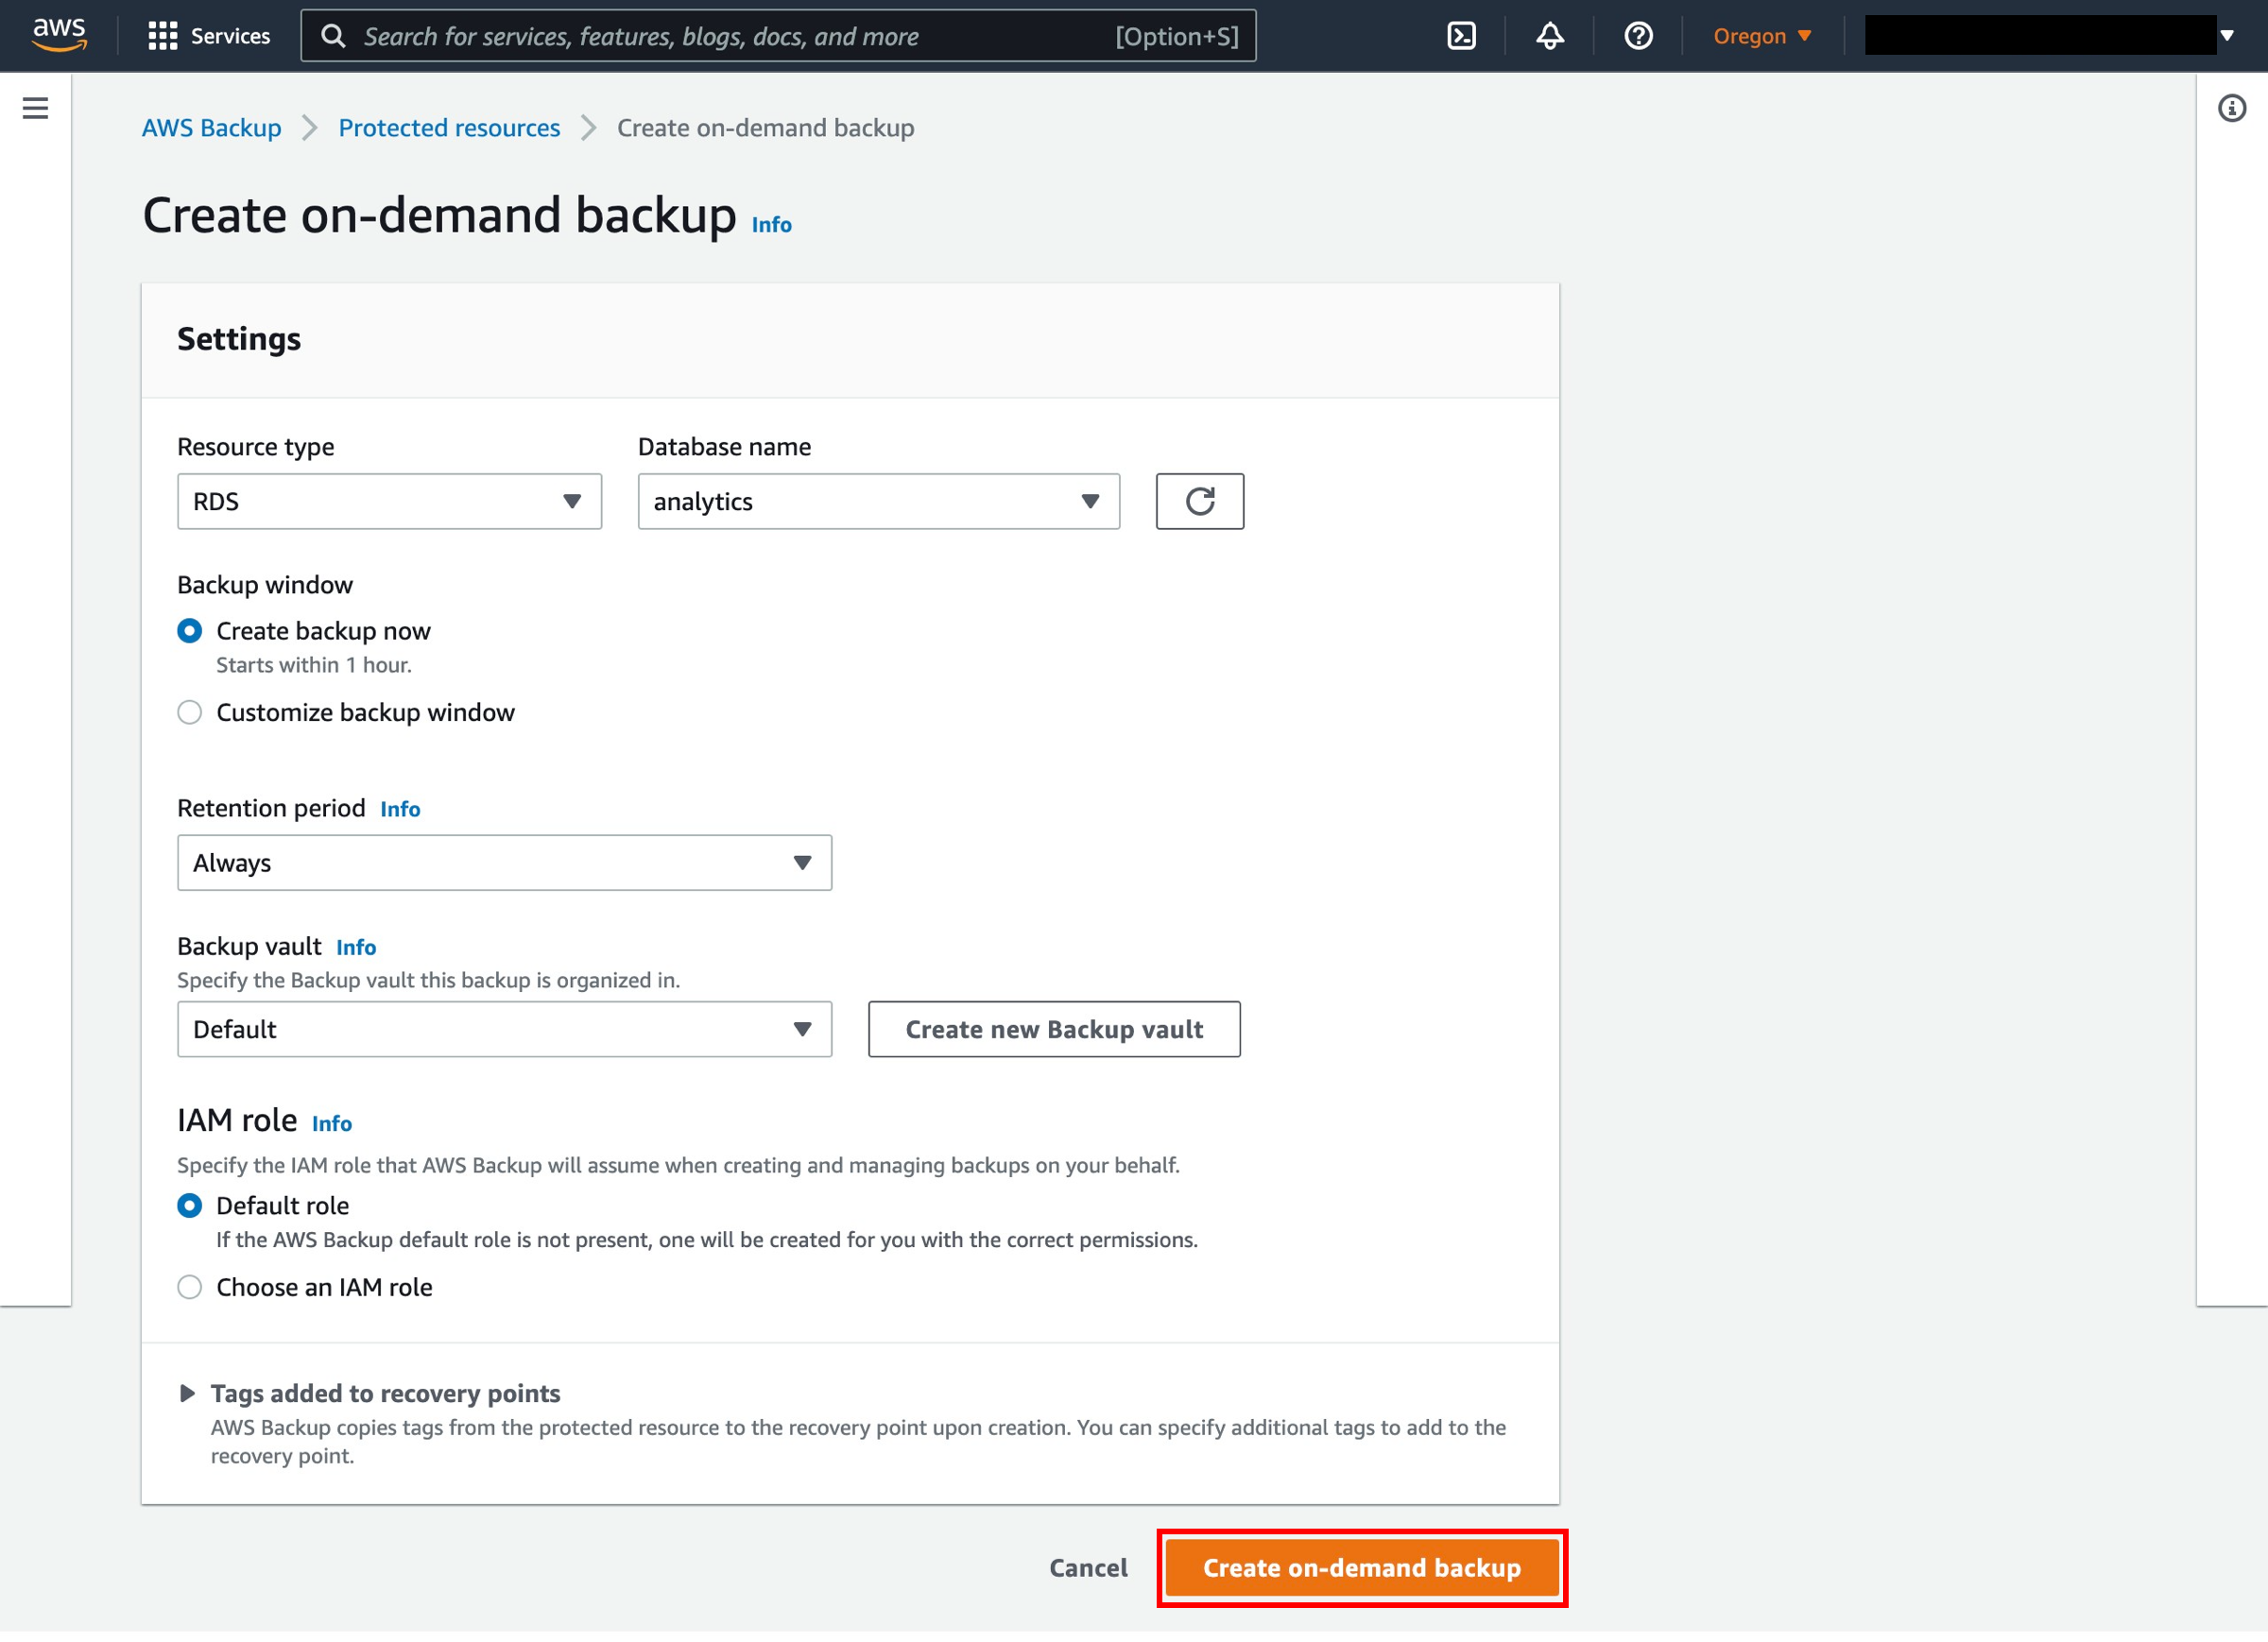This screenshot has height=1642, width=2268.
Task: Refresh the database name list
Action: (1199, 501)
